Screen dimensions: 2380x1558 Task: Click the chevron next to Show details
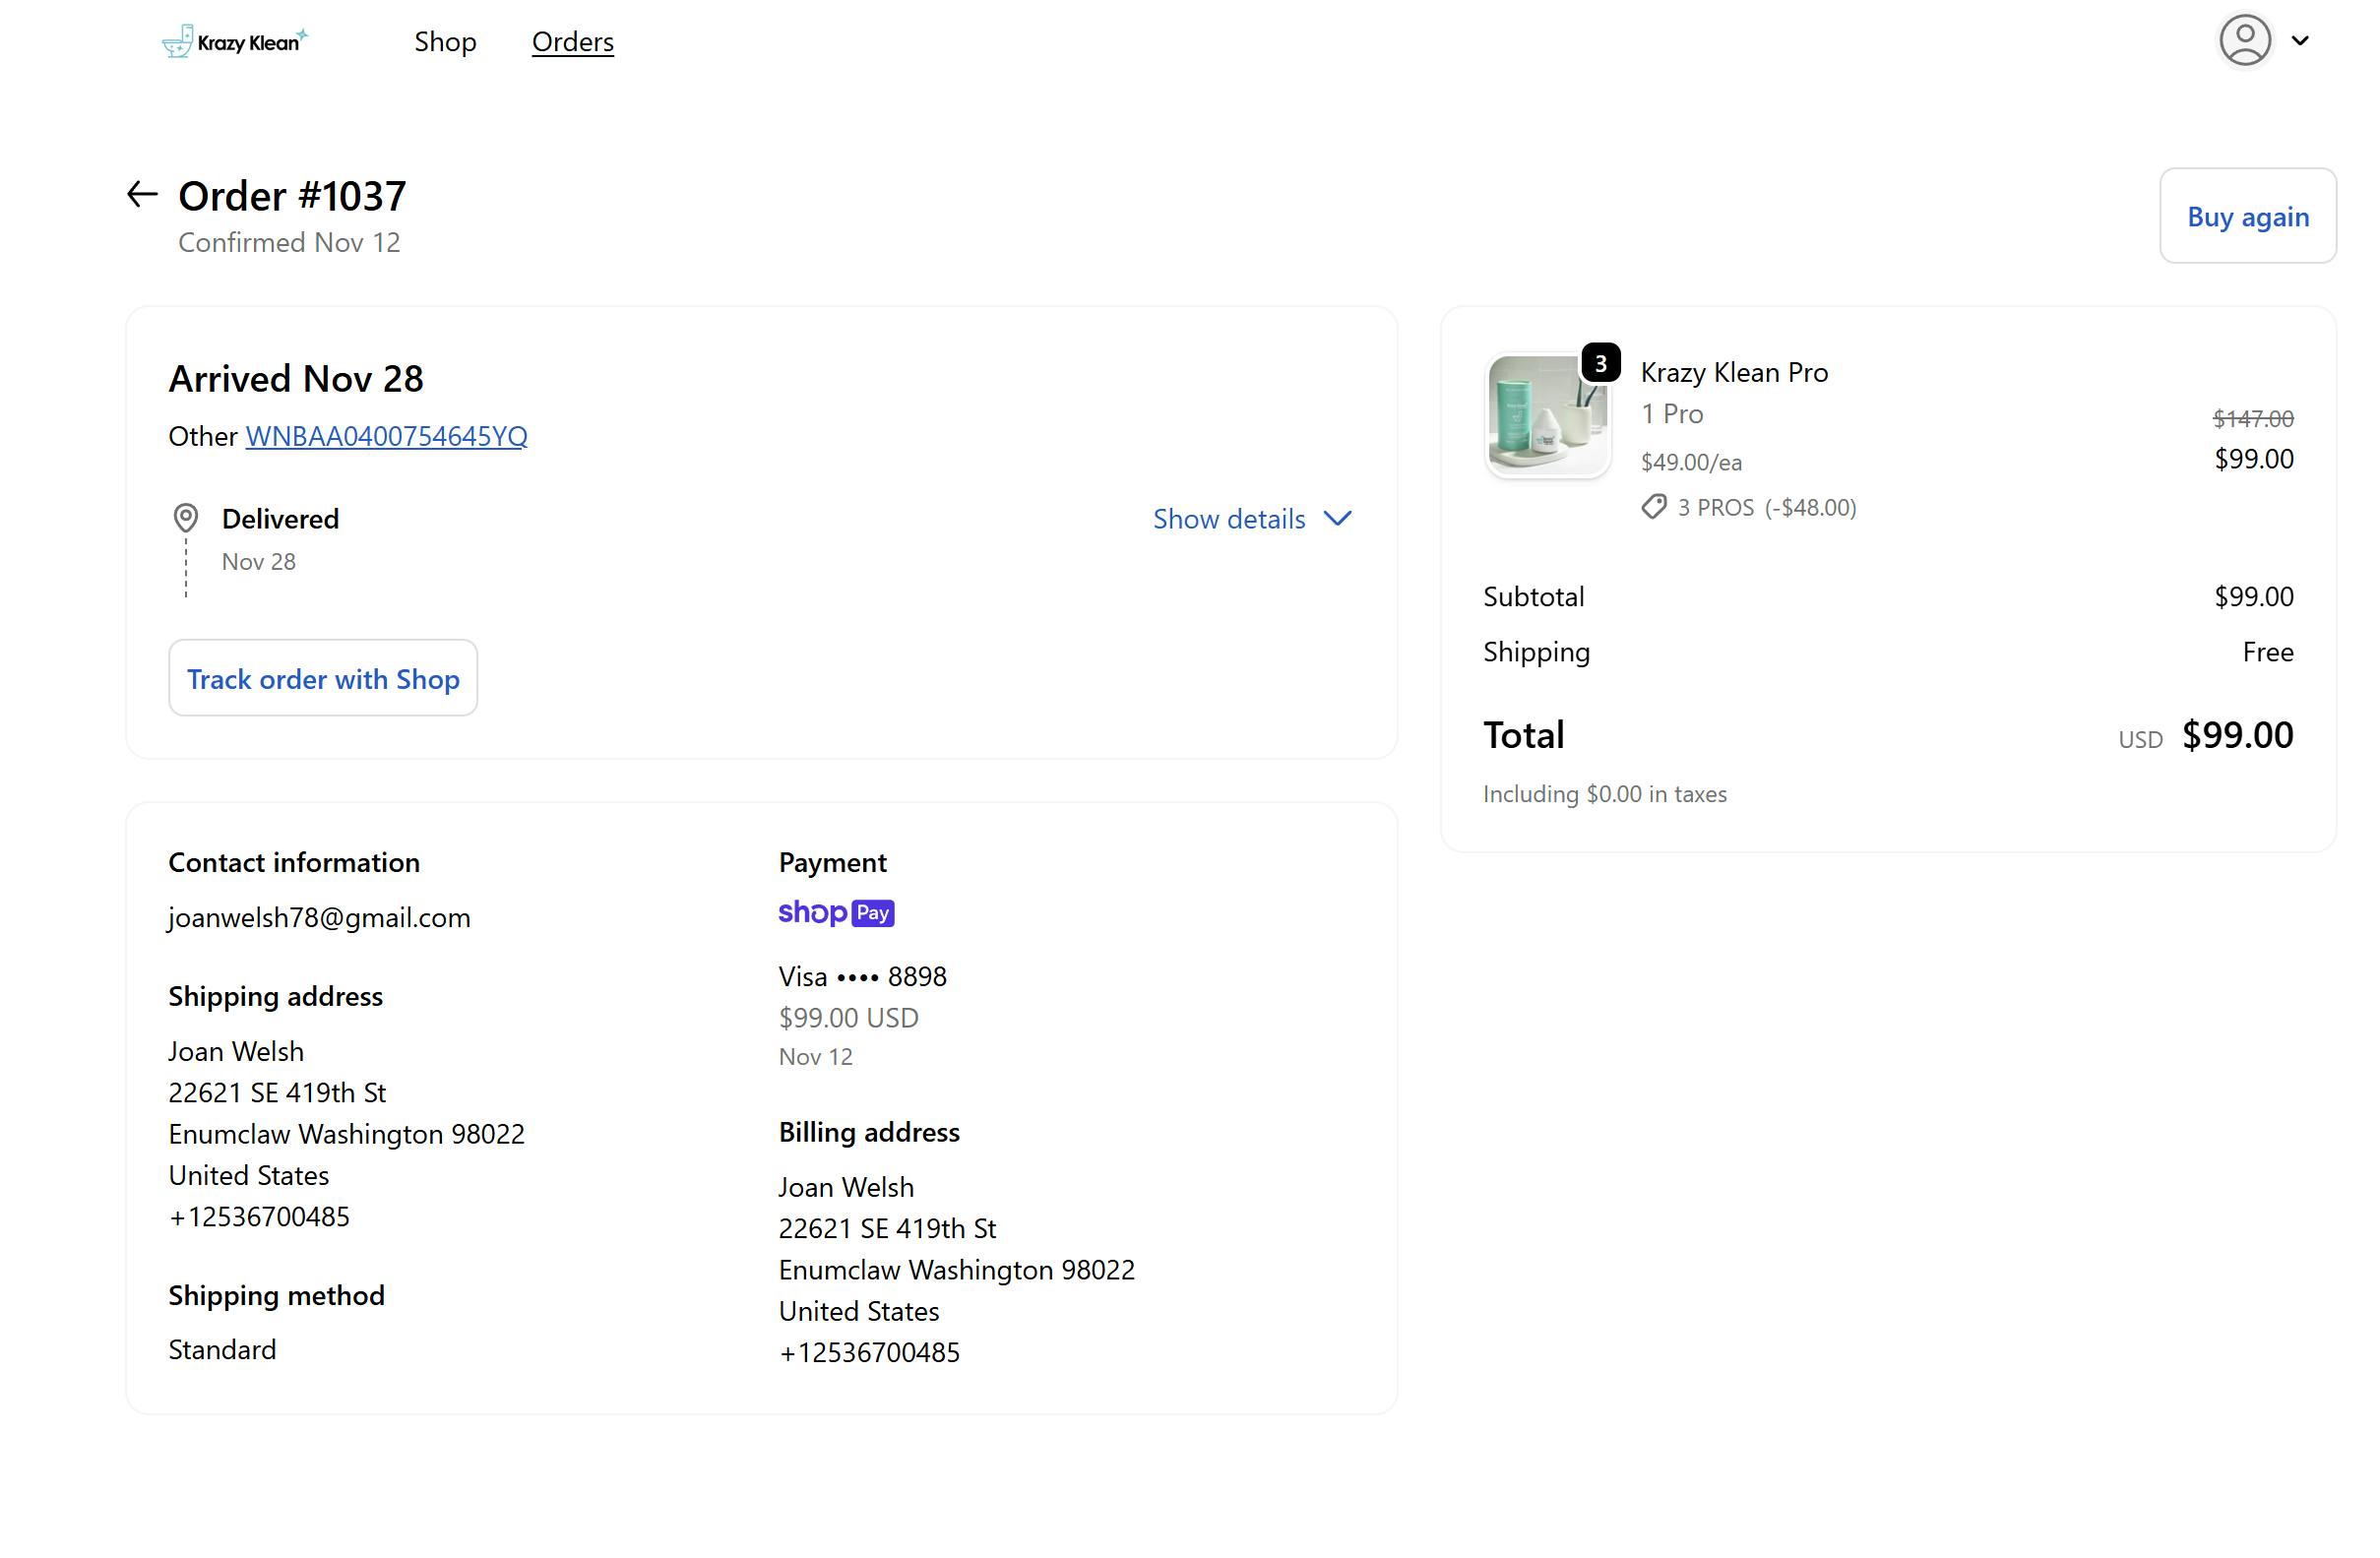(x=1337, y=518)
